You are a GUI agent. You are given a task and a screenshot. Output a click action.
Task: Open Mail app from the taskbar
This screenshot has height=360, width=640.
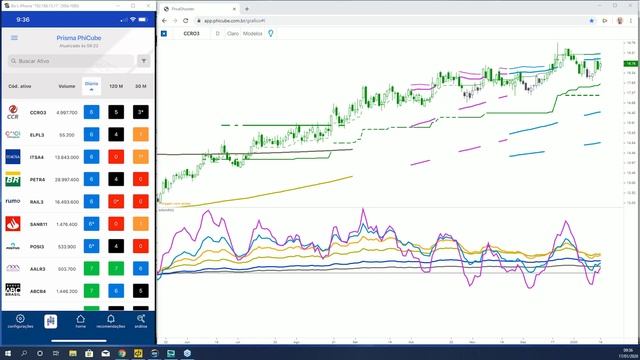(105, 353)
